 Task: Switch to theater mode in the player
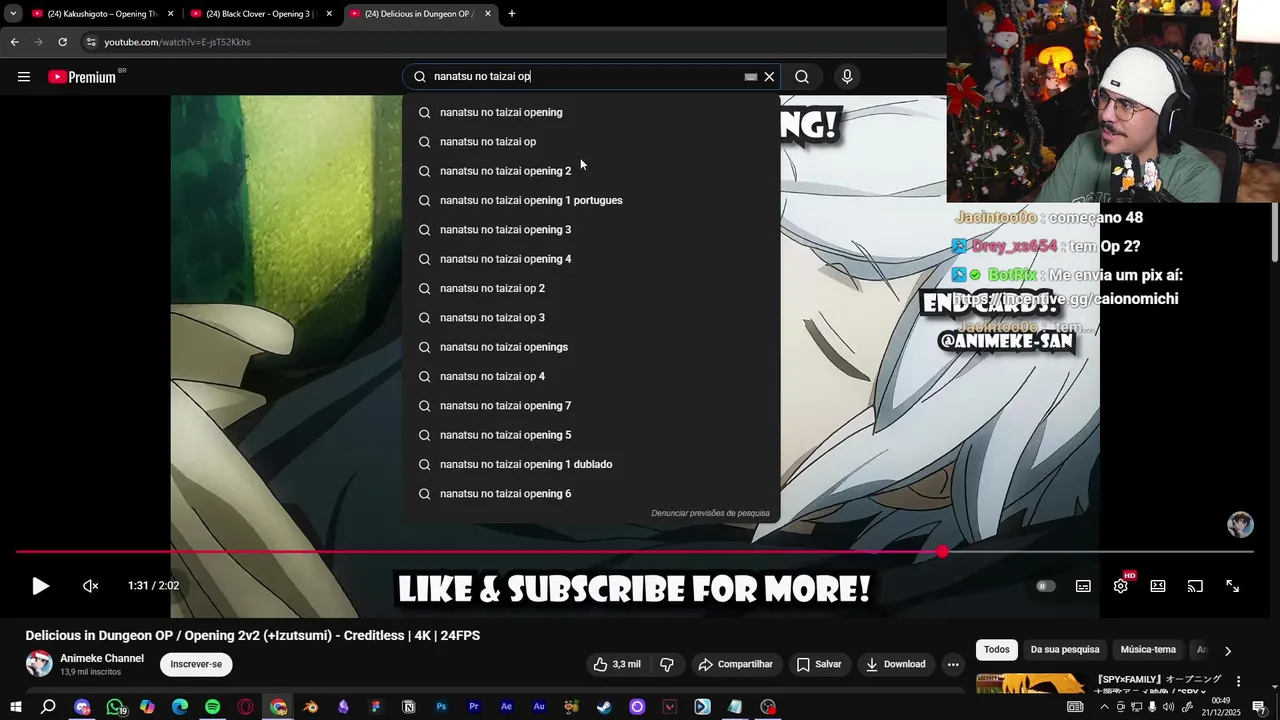click(1158, 586)
